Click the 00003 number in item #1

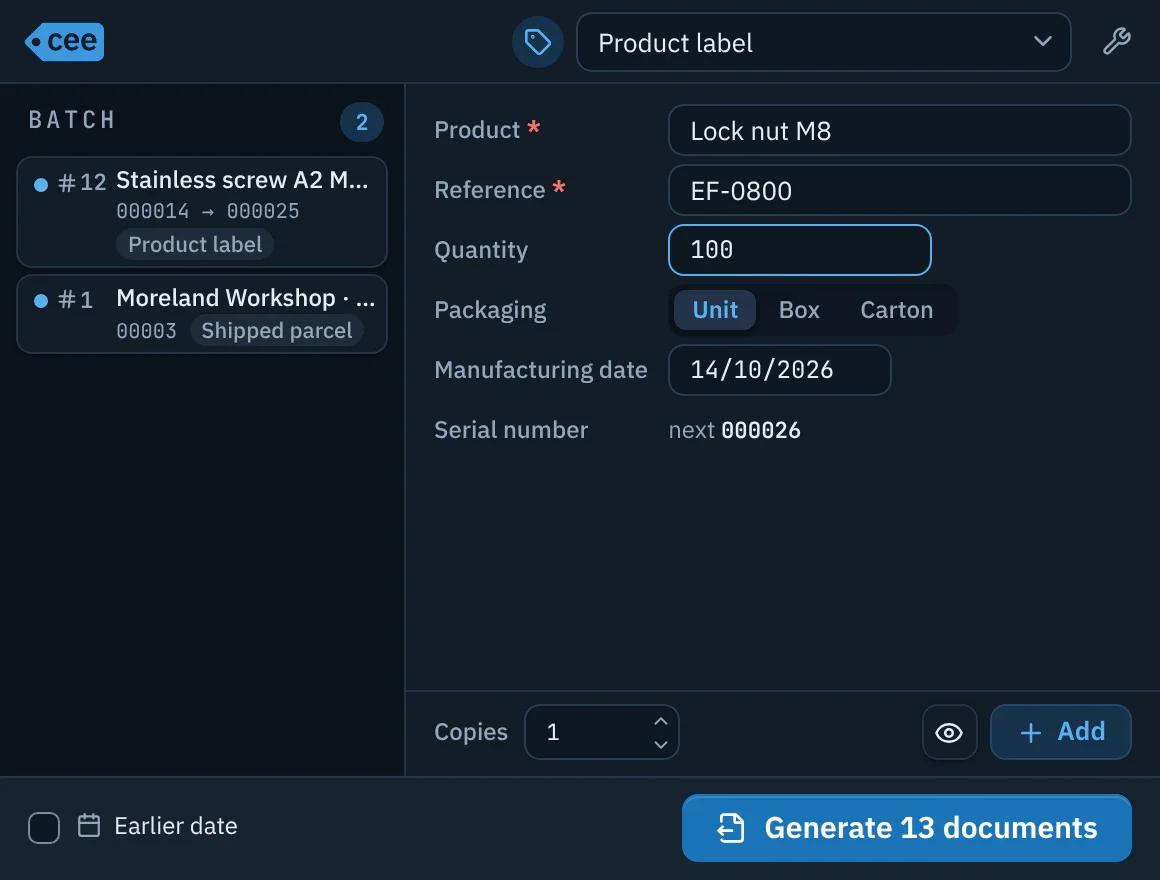pyautogui.click(x=146, y=331)
